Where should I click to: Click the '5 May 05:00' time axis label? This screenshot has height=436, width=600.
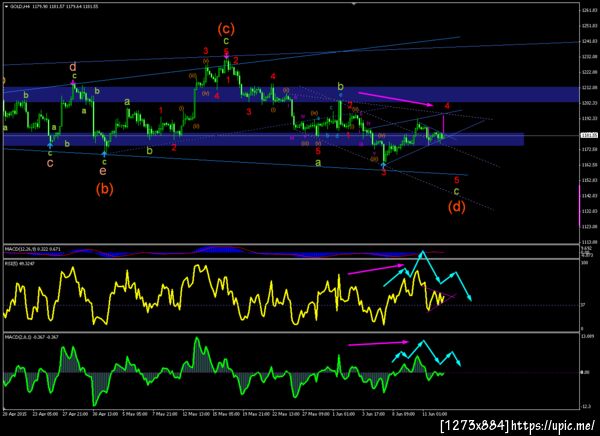tap(135, 414)
